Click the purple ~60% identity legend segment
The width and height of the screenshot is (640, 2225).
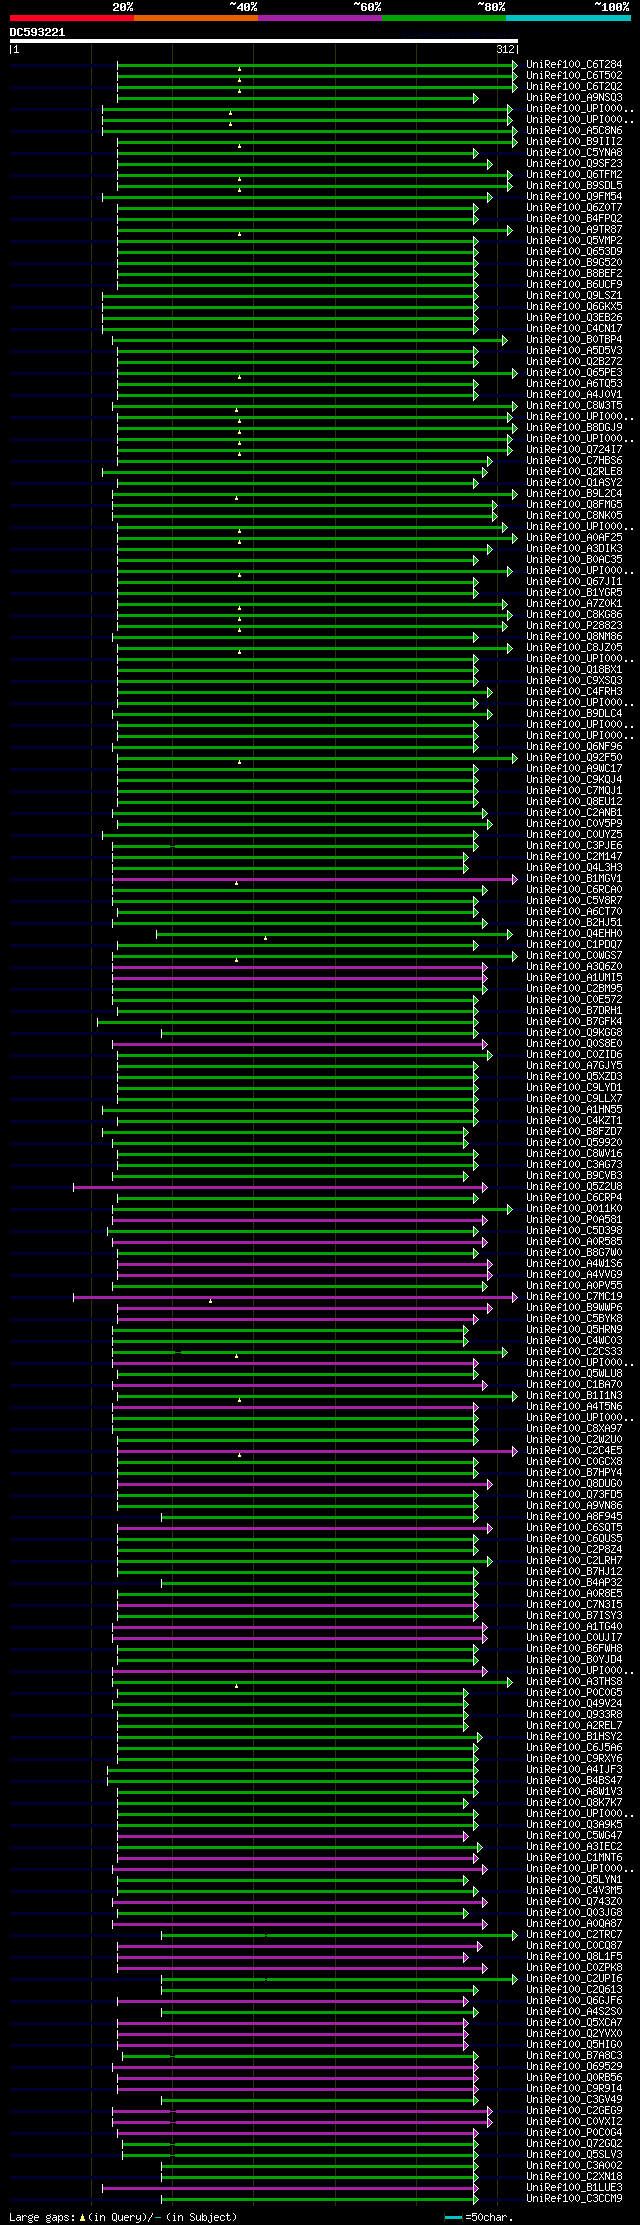(319, 18)
